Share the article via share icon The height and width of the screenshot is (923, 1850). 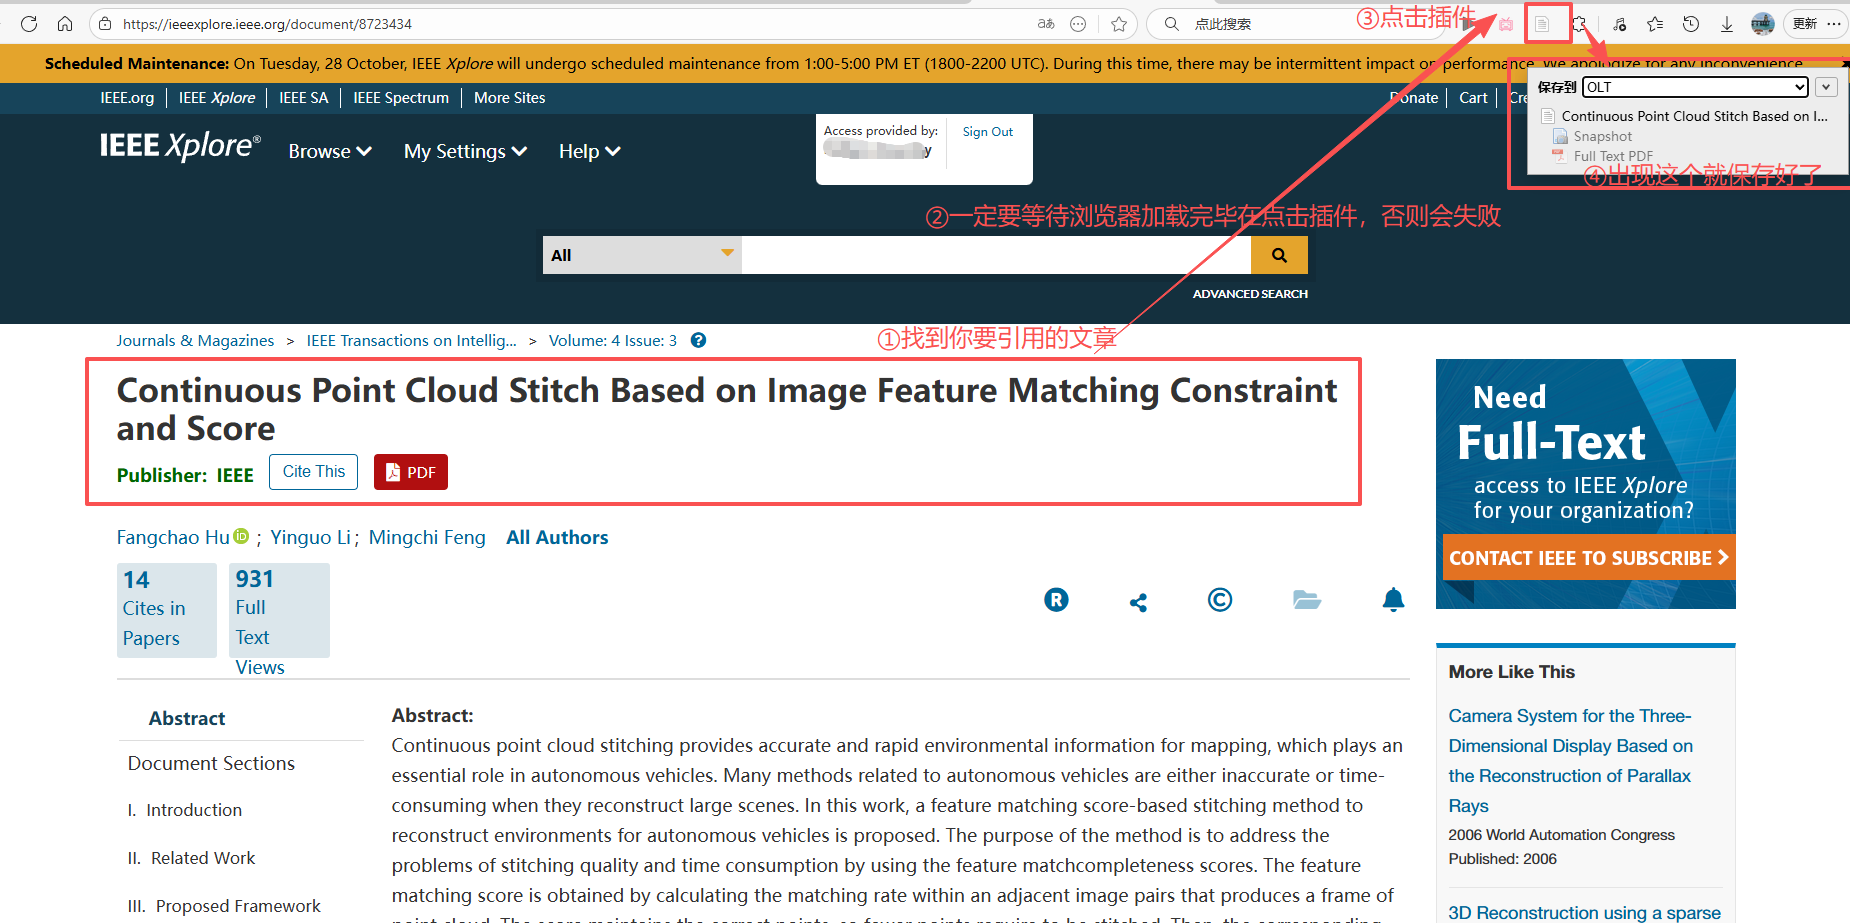pyautogui.click(x=1138, y=602)
